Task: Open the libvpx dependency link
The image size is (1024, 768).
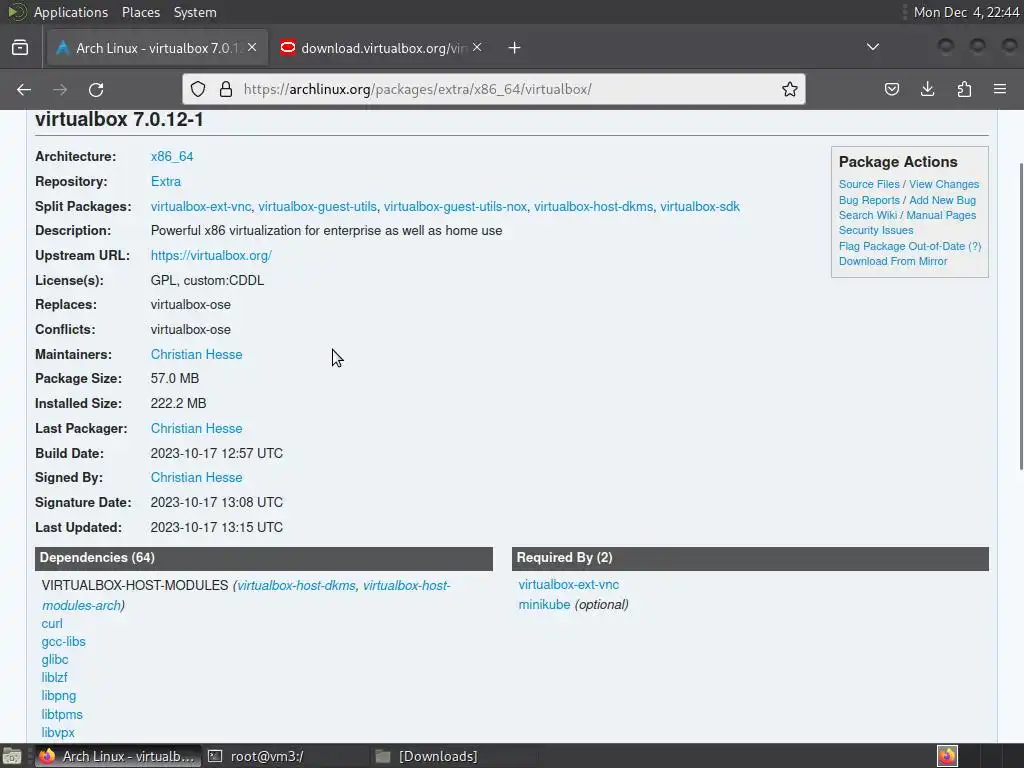Action: click(58, 733)
